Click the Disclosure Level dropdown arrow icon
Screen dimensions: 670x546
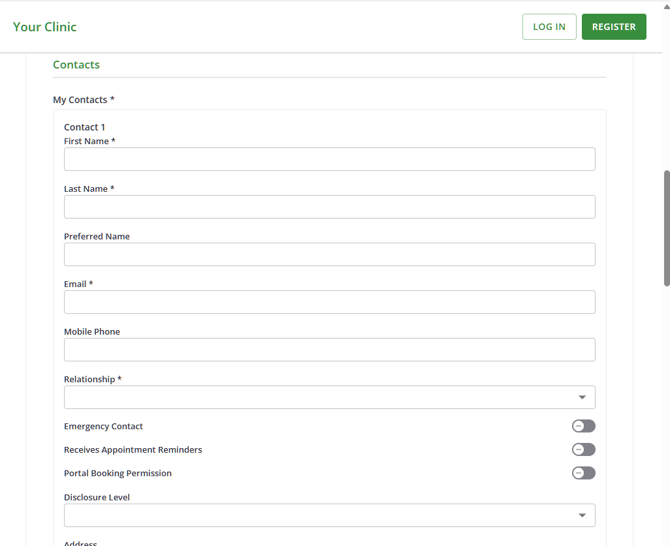[582, 516]
